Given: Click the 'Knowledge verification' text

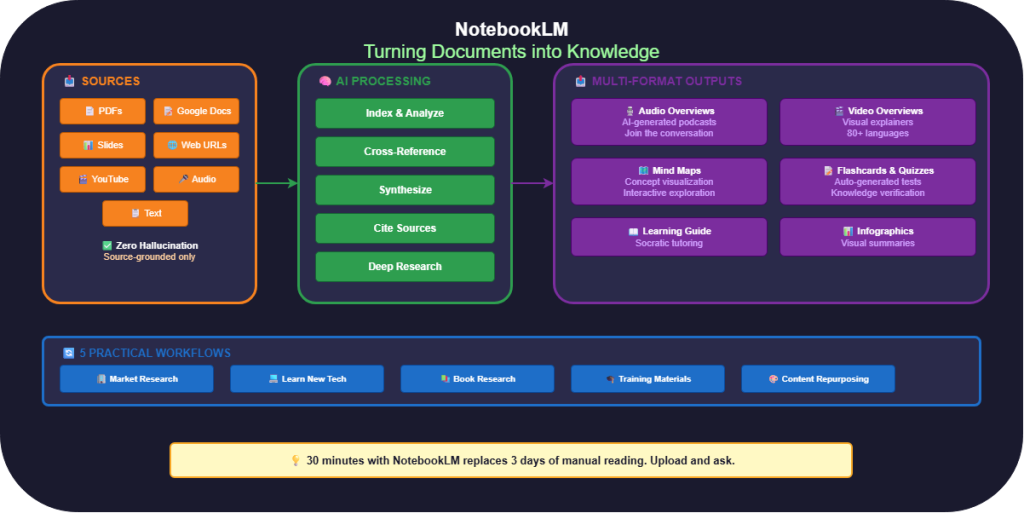Looking at the screenshot, I should pos(878,193).
